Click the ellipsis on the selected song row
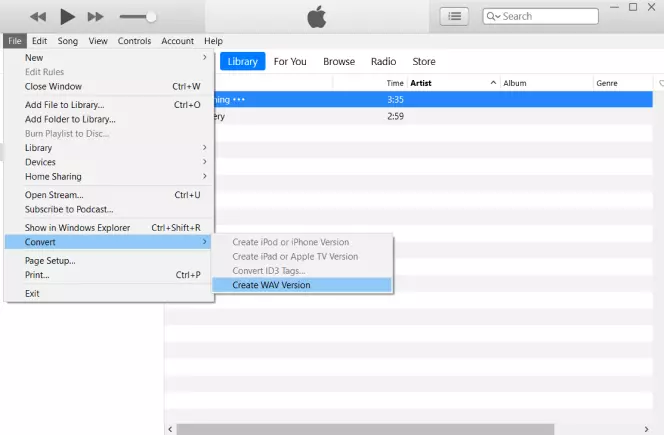 (239, 100)
